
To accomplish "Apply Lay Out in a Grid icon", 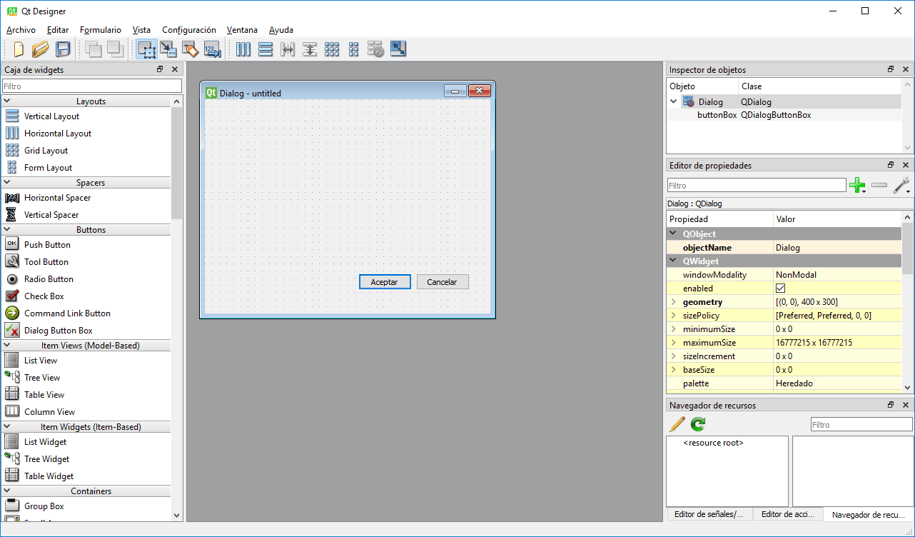I will (x=332, y=50).
